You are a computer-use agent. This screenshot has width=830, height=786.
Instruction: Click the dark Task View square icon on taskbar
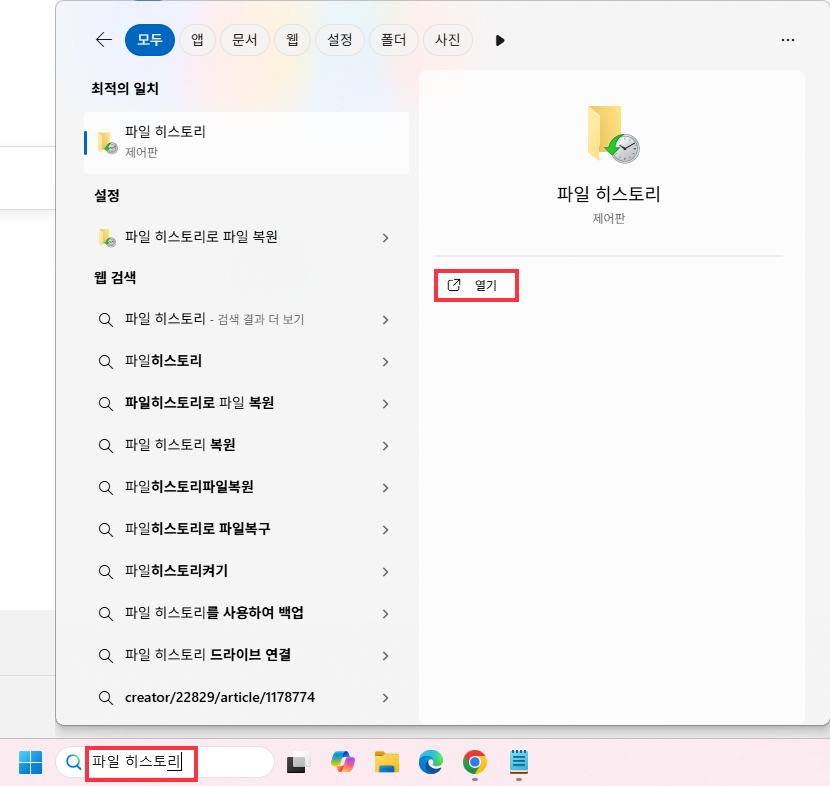pos(297,762)
